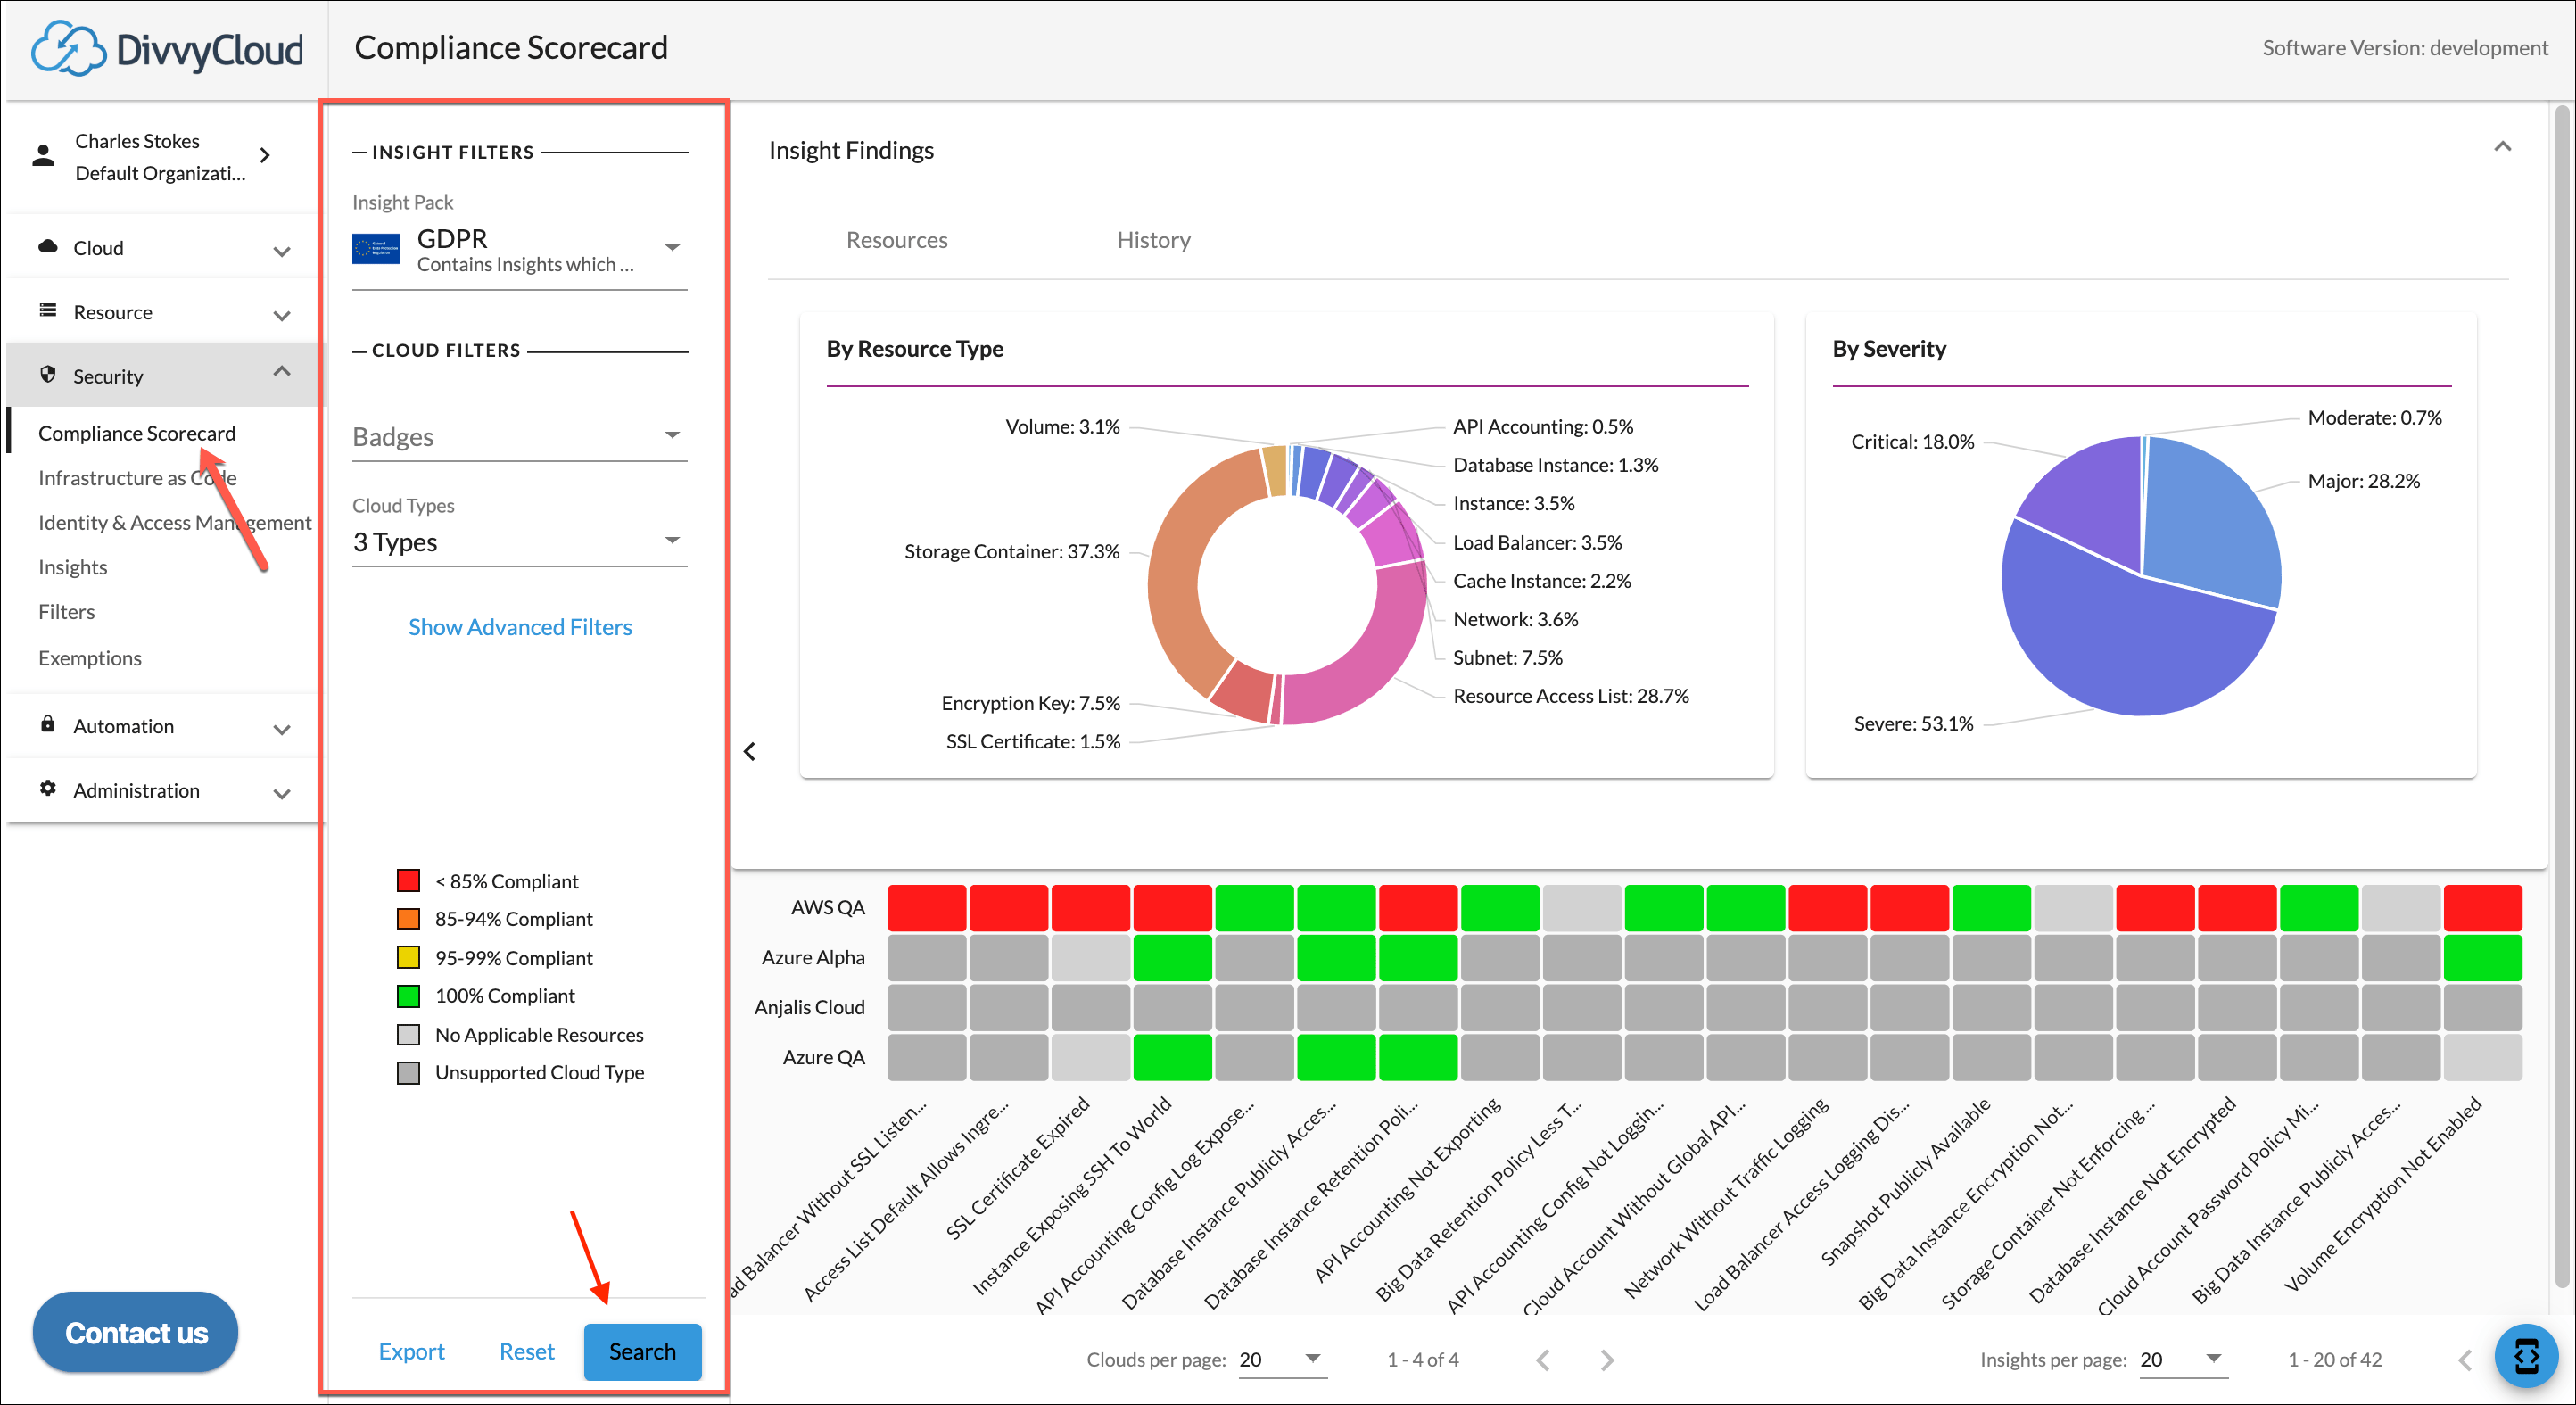Screen dimensions: 2576x1405
Task: Open Show Advanced Filters
Action: click(519, 627)
